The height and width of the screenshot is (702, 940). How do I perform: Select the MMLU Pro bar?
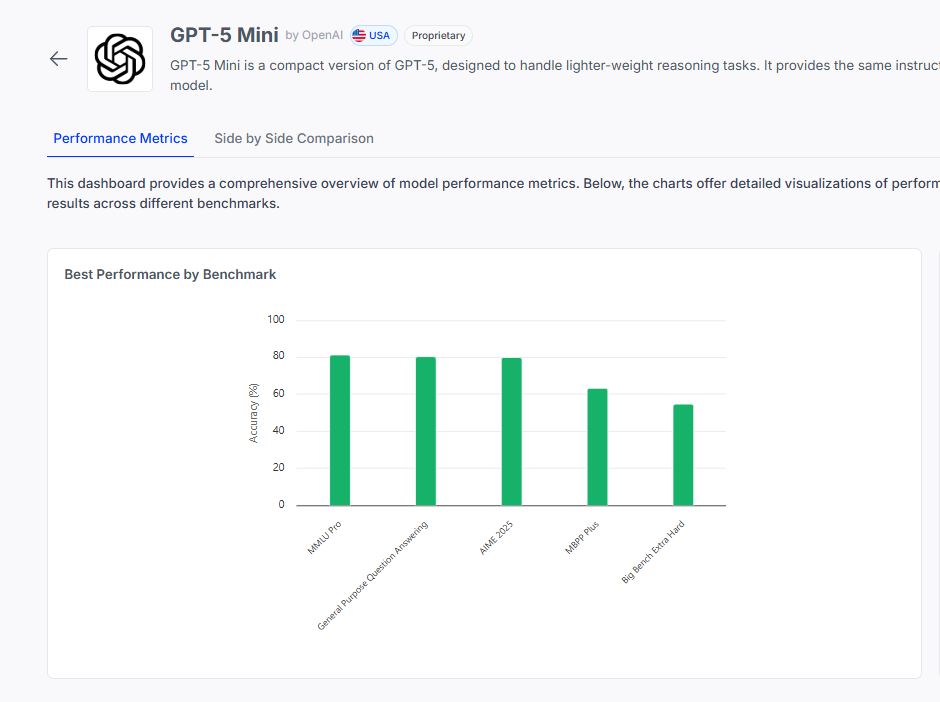pyautogui.click(x=340, y=430)
